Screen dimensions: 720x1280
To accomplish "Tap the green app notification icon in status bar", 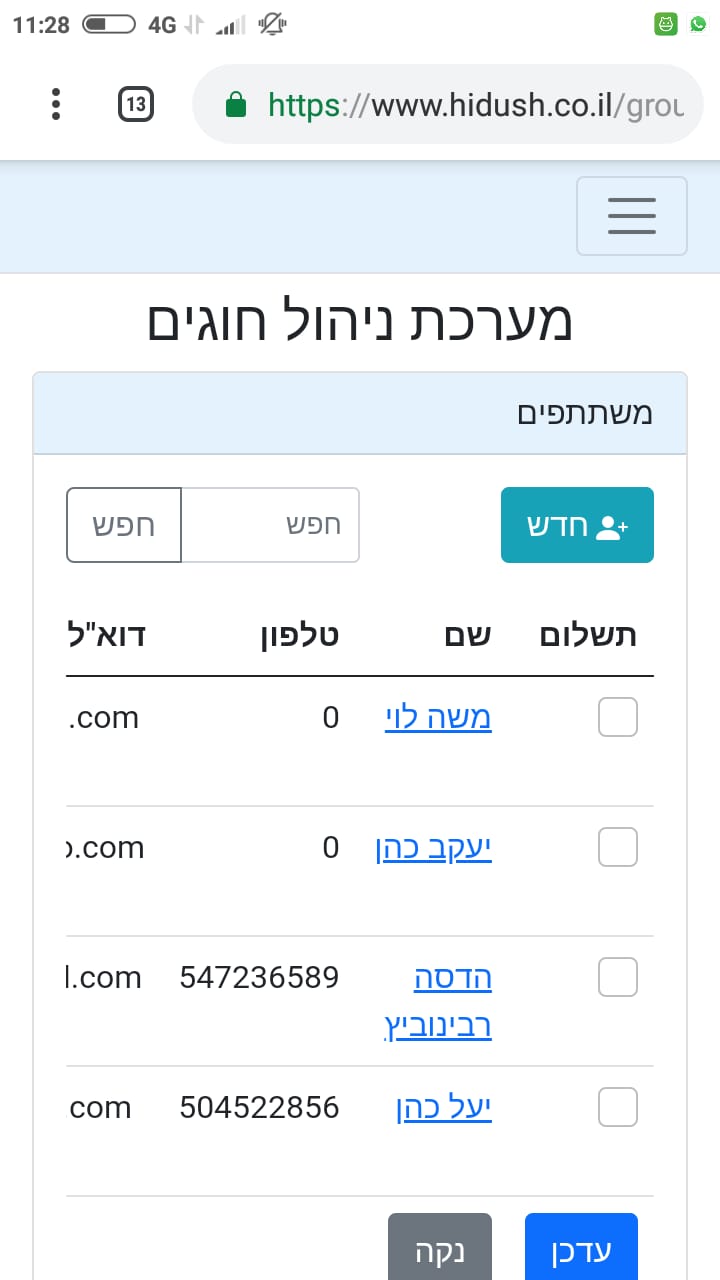I will tap(666, 24).
